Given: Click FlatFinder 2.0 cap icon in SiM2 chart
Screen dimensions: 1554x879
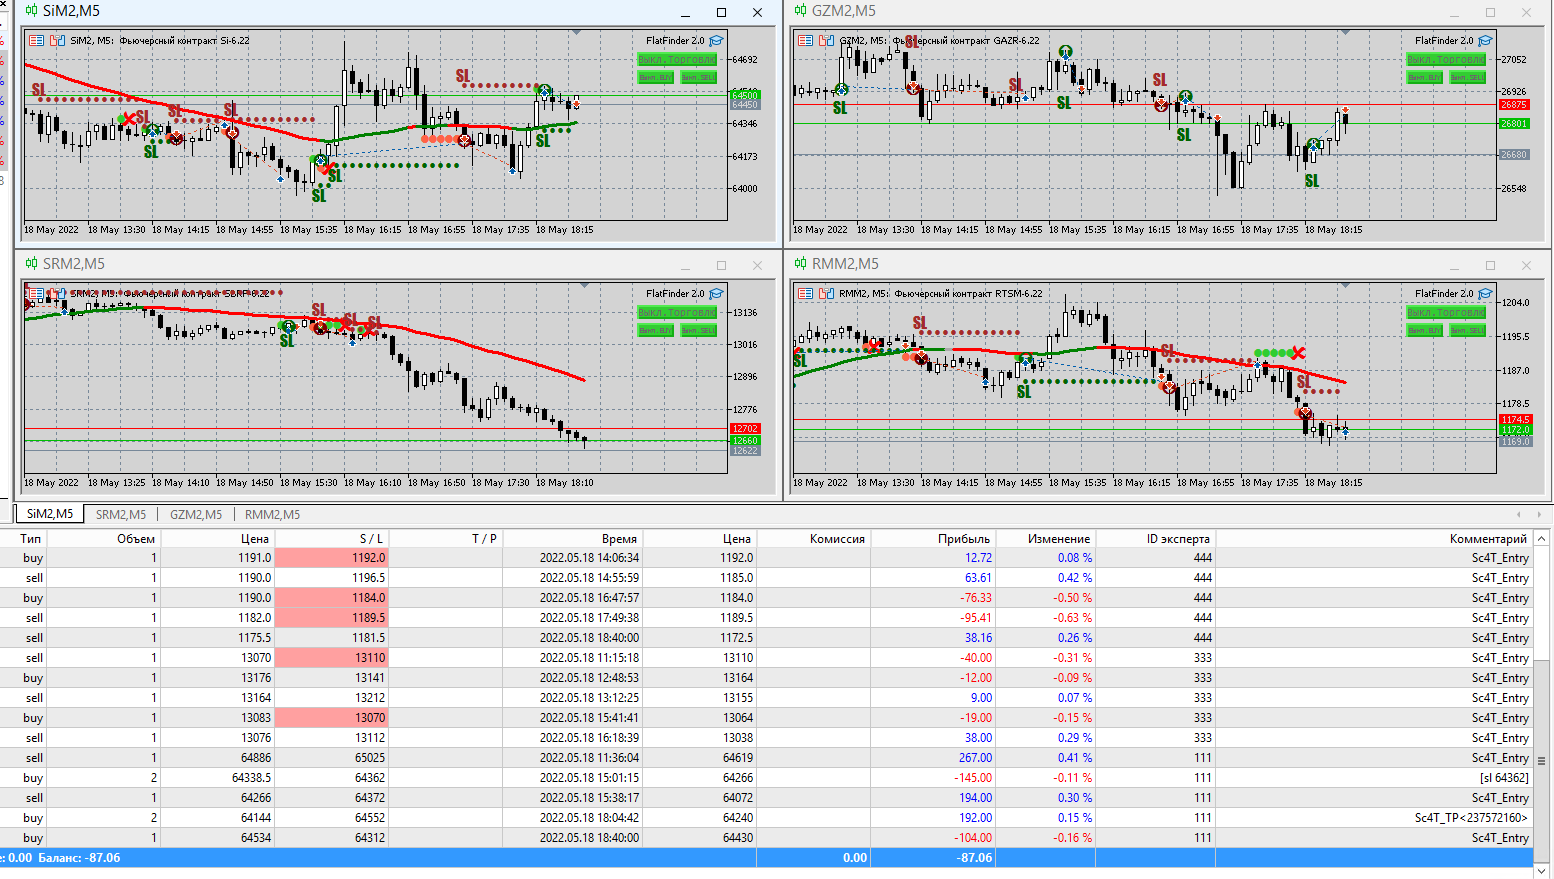Looking at the screenshot, I should [x=716, y=41].
